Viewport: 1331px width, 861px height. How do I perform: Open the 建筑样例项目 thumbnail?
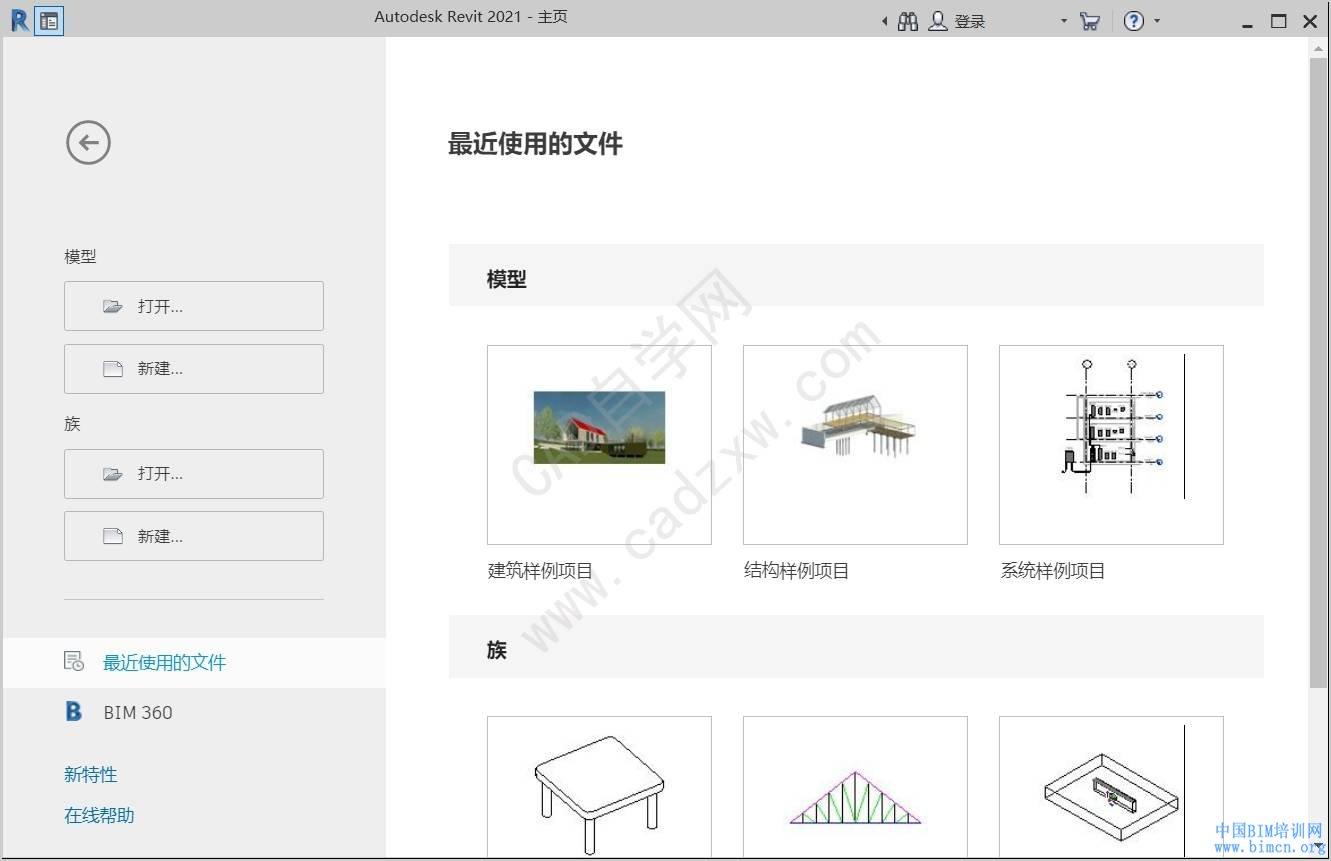[x=599, y=445]
